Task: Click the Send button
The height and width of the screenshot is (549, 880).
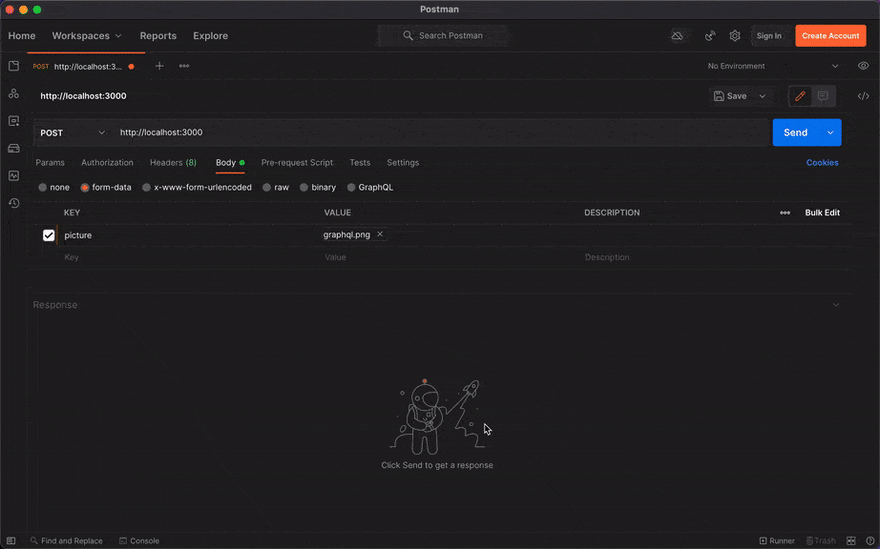Action: [795, 133]
